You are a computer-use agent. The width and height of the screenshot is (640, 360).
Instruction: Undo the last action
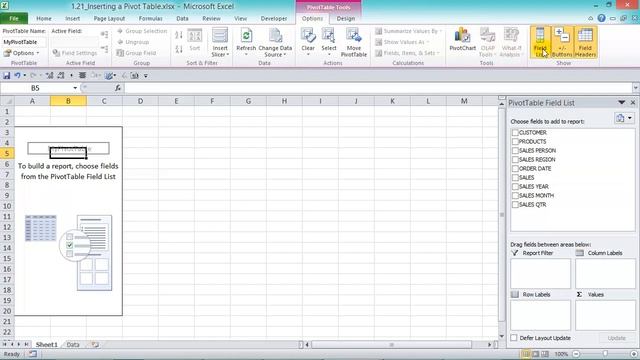(x=17, y=76)
